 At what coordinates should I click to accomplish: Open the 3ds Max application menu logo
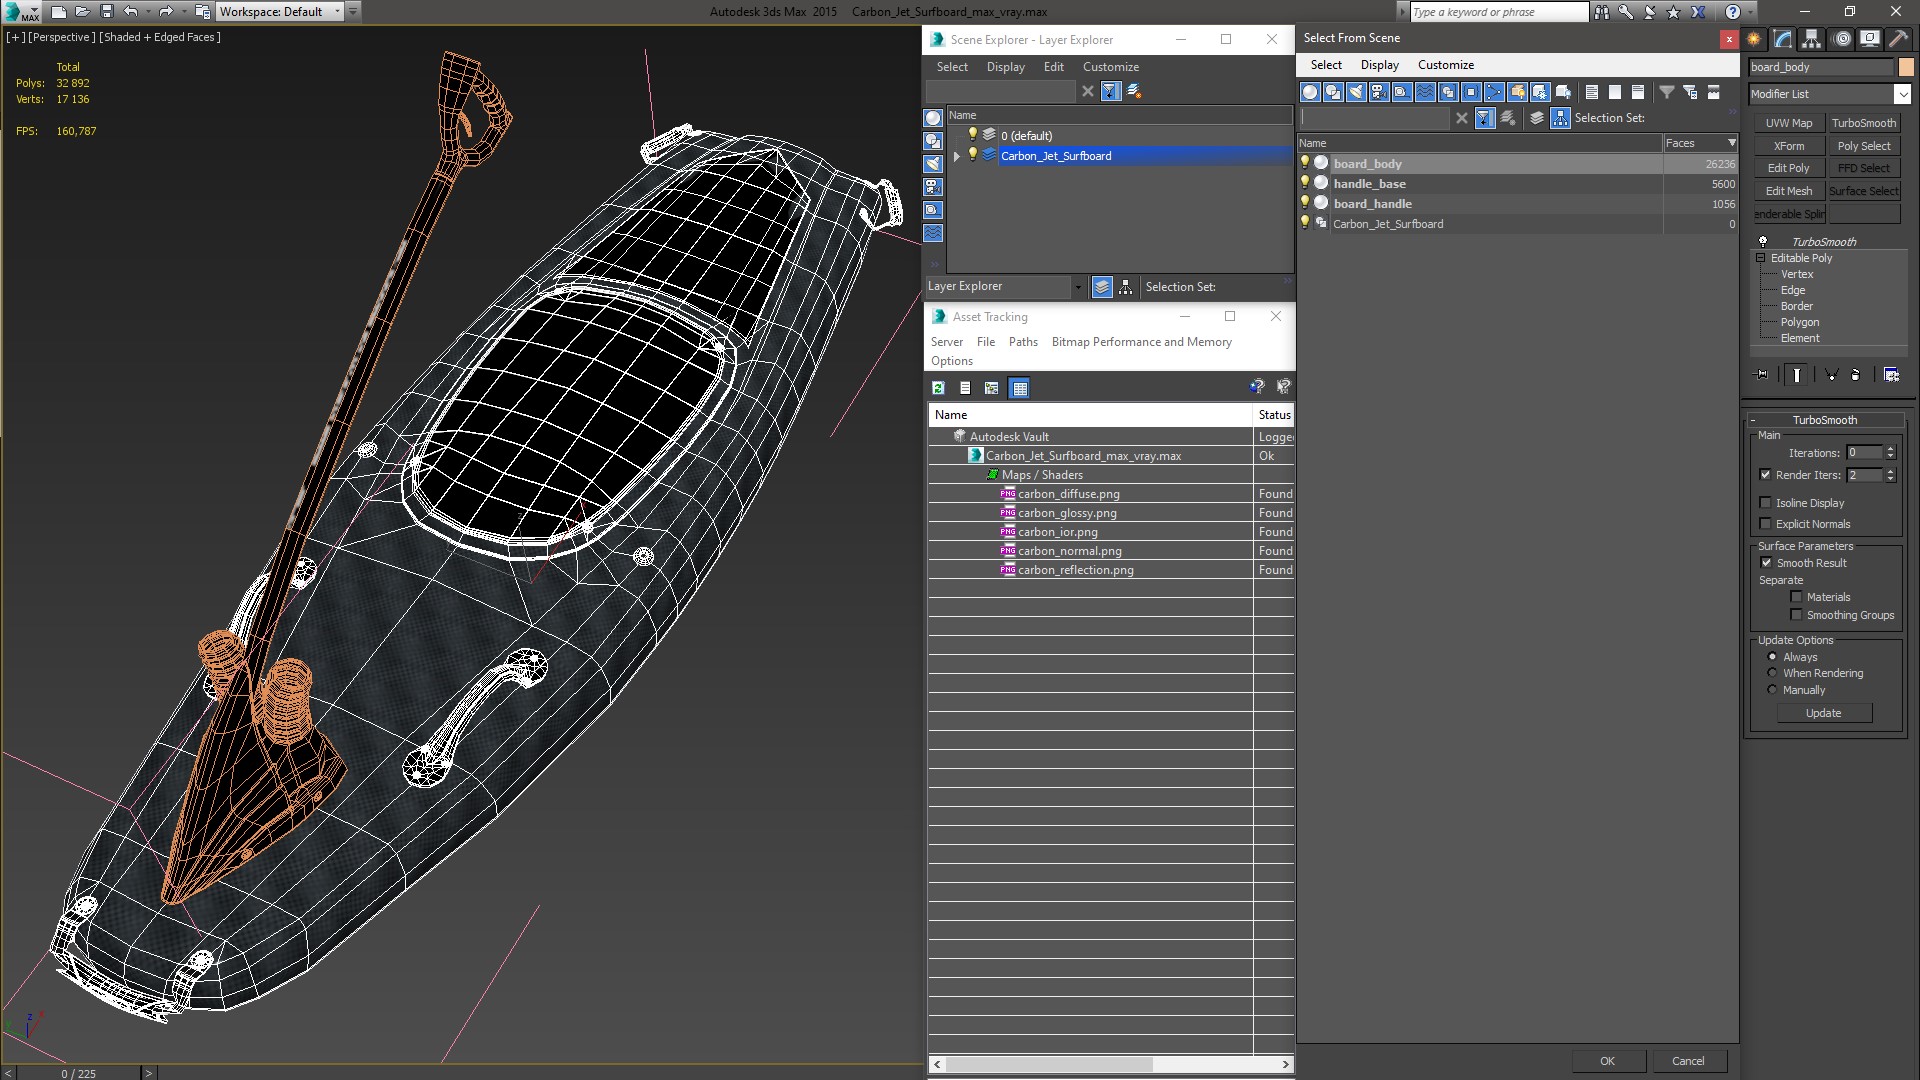point(21,12)
